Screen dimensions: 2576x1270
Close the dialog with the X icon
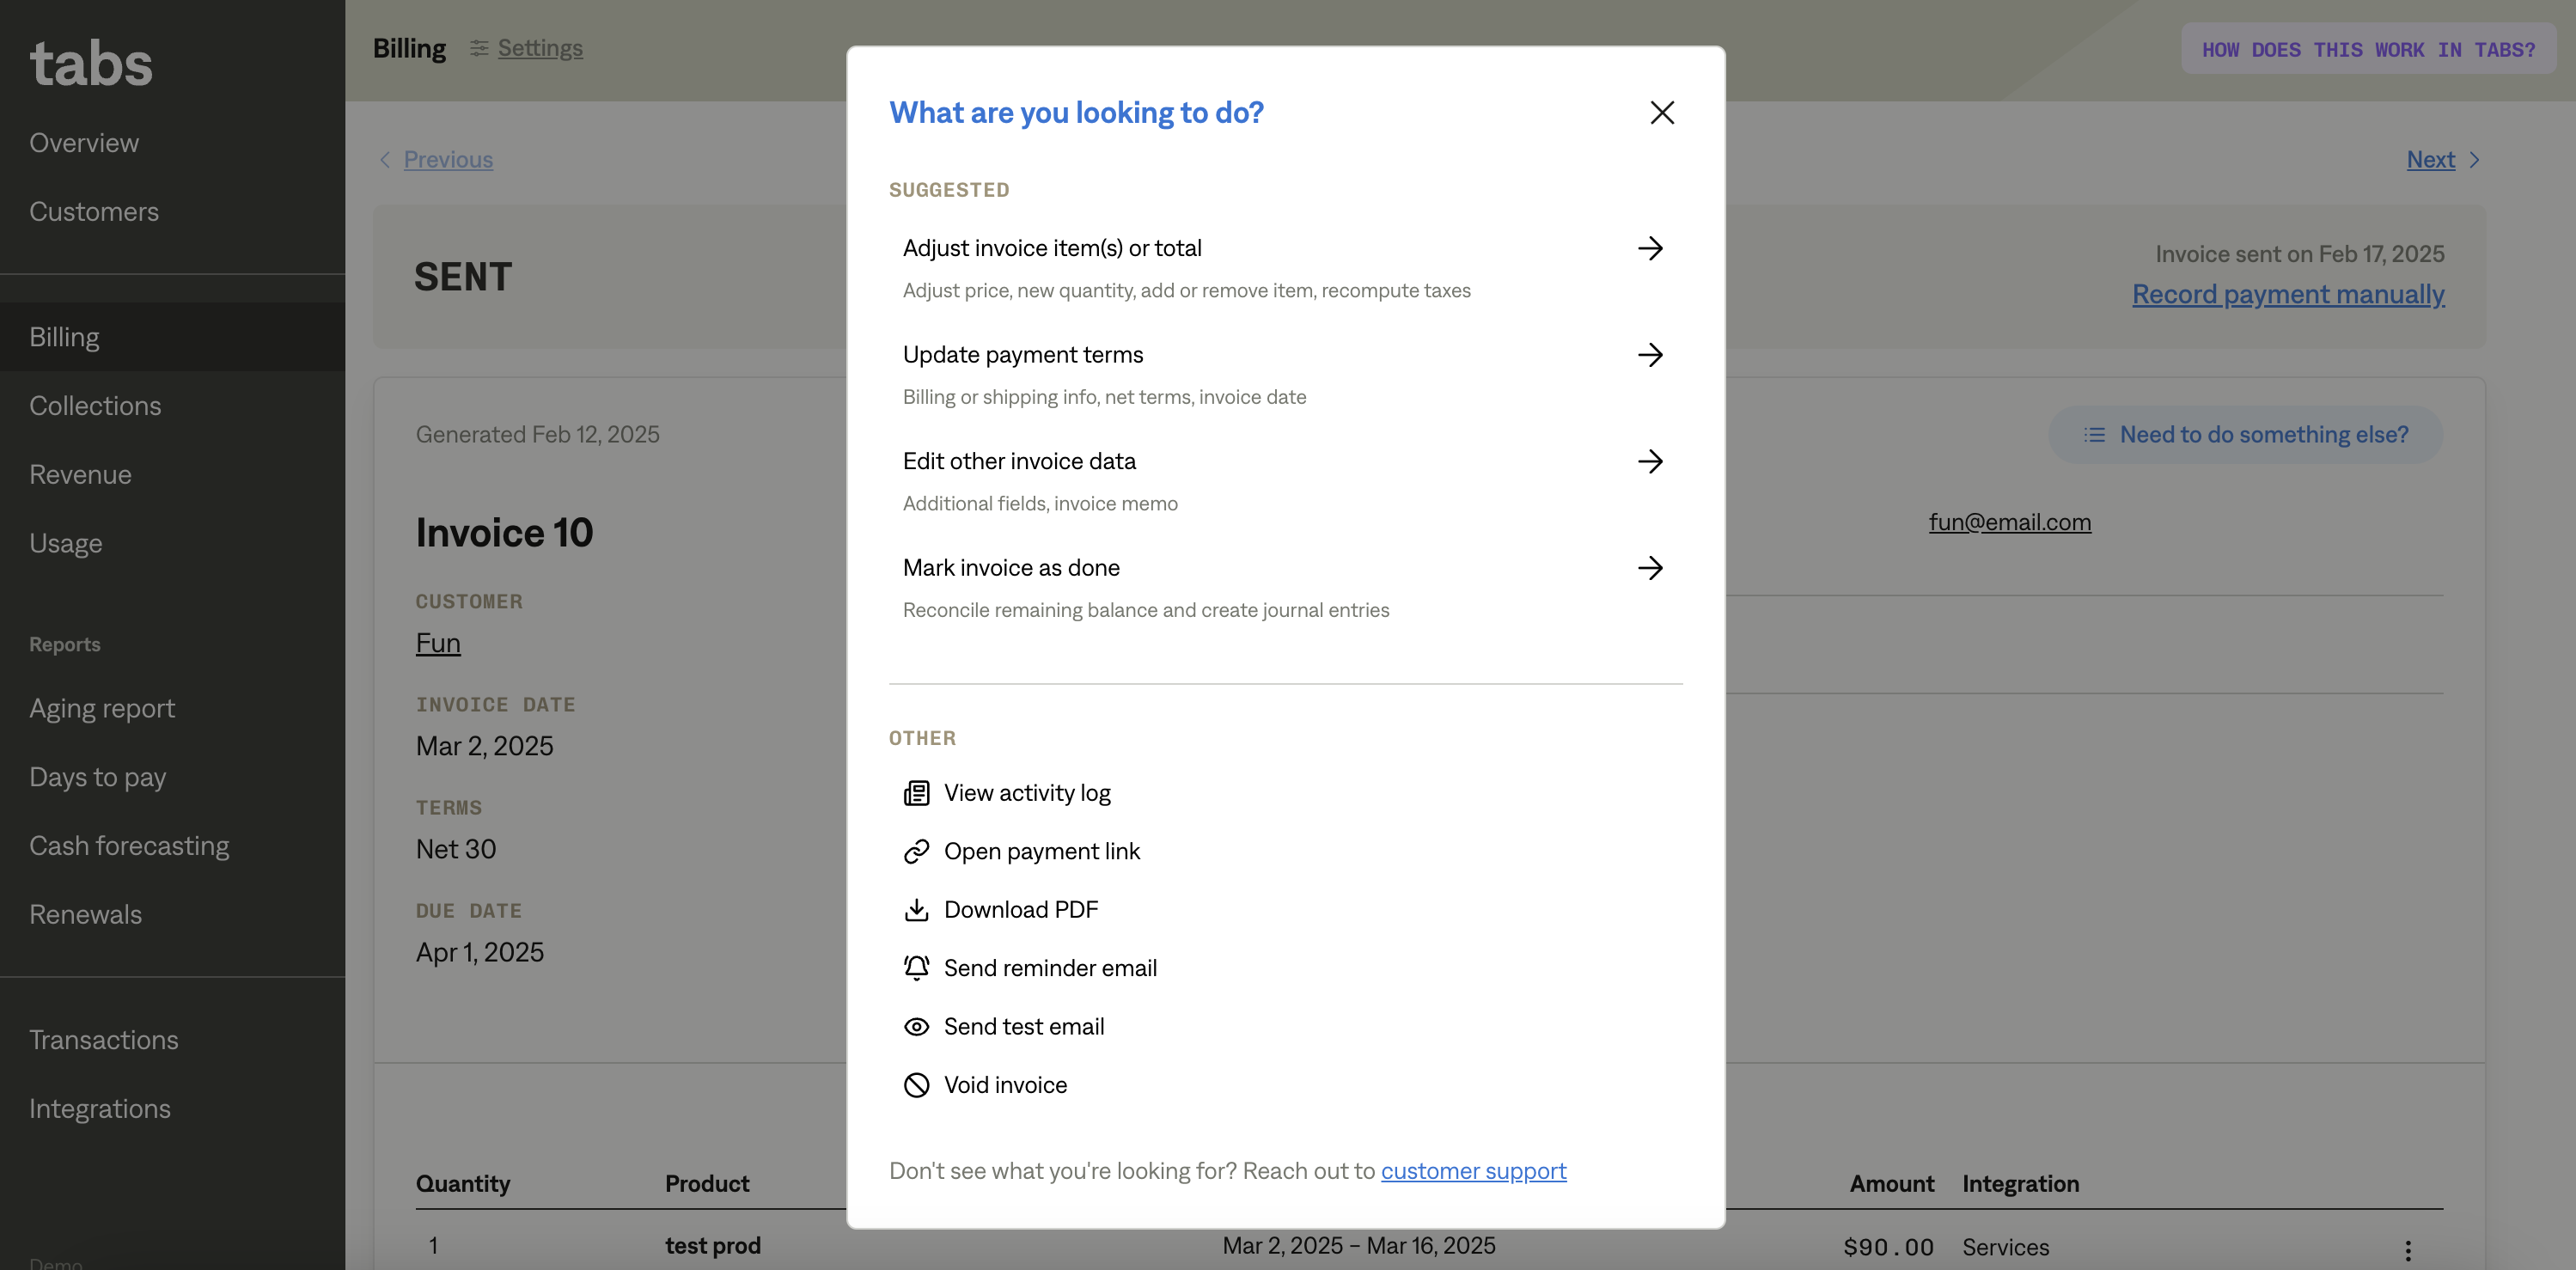tap(1662, 113)
